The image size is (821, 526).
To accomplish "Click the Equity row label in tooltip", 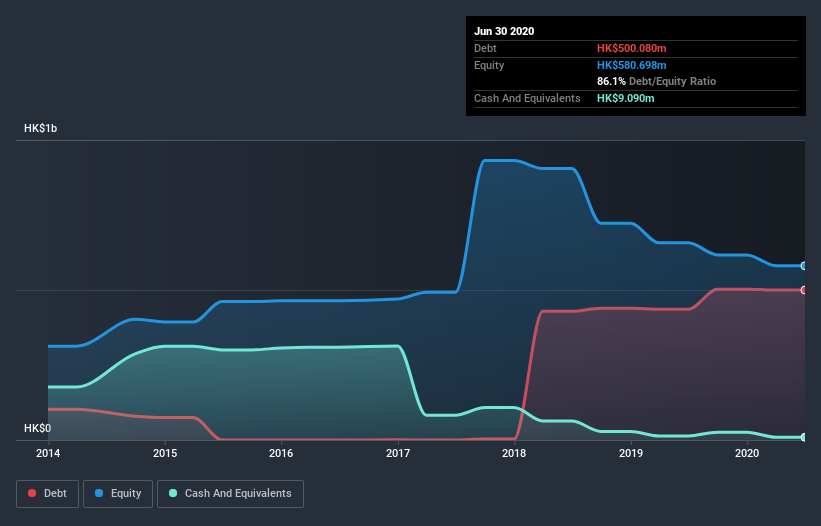I will (489, 65).
